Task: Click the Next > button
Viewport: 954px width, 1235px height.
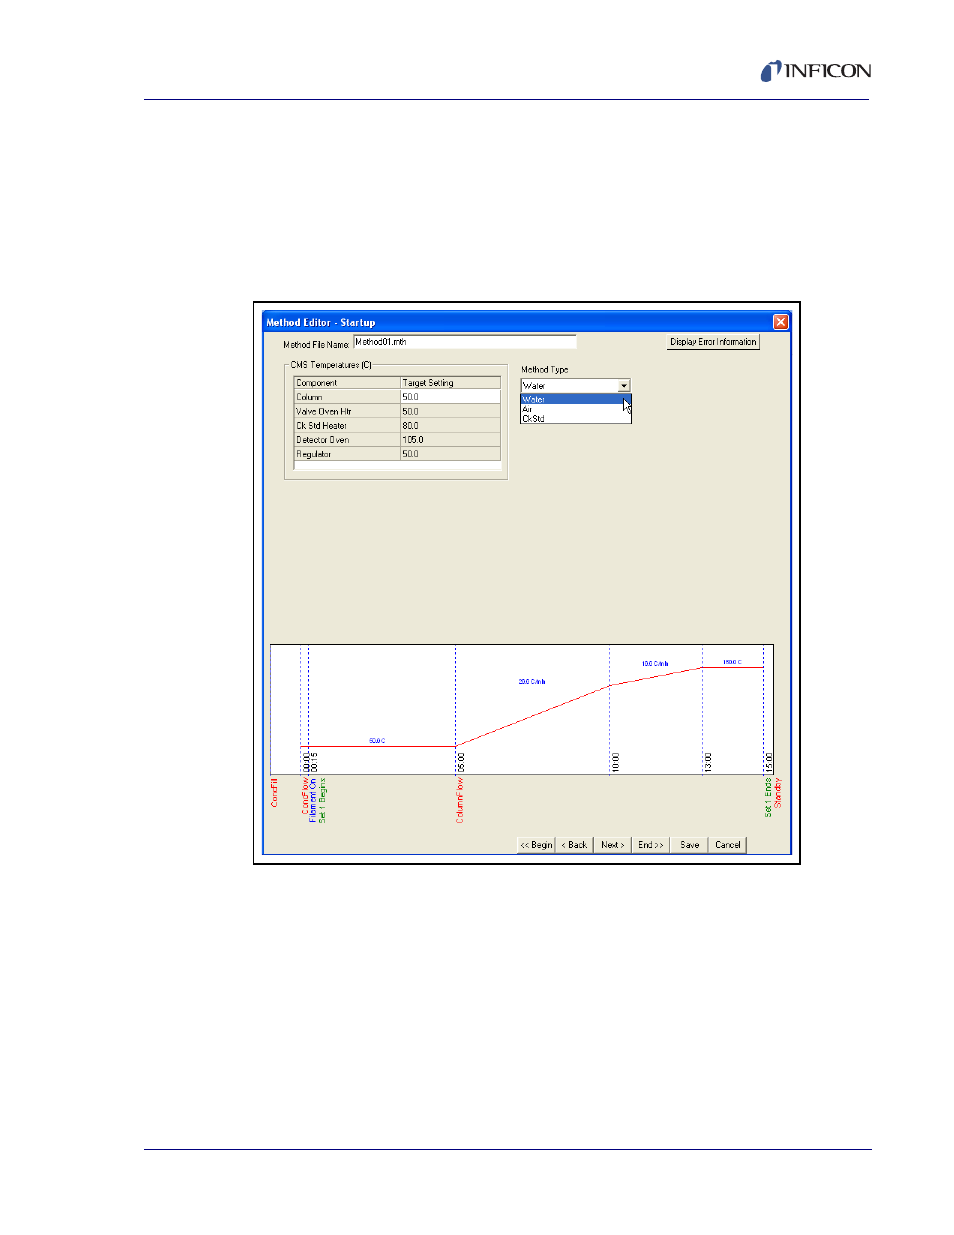Action: pos(612,845)
